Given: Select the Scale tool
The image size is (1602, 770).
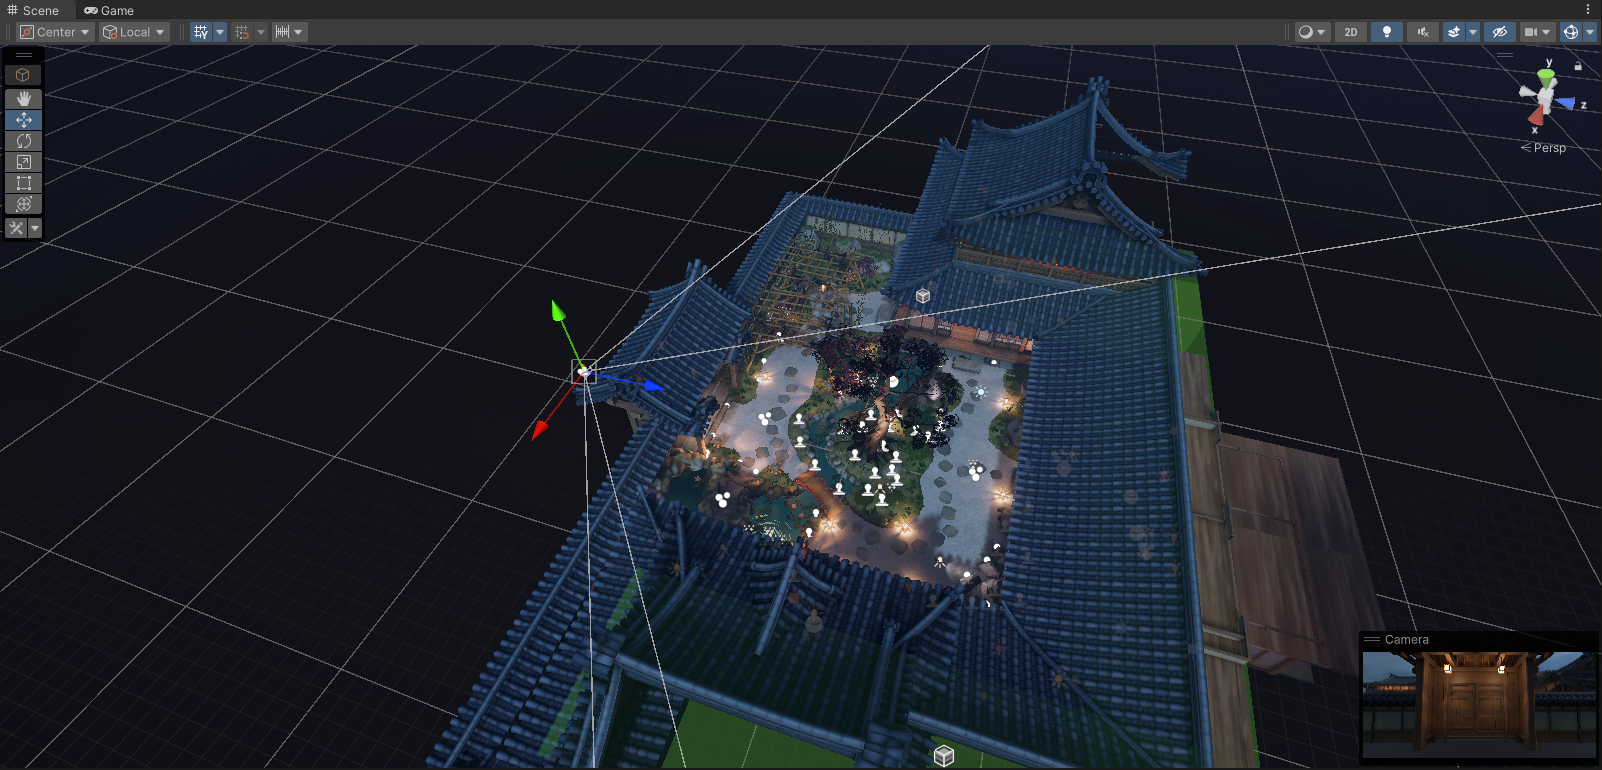Looking at the screenshot, I should (24, 161).
